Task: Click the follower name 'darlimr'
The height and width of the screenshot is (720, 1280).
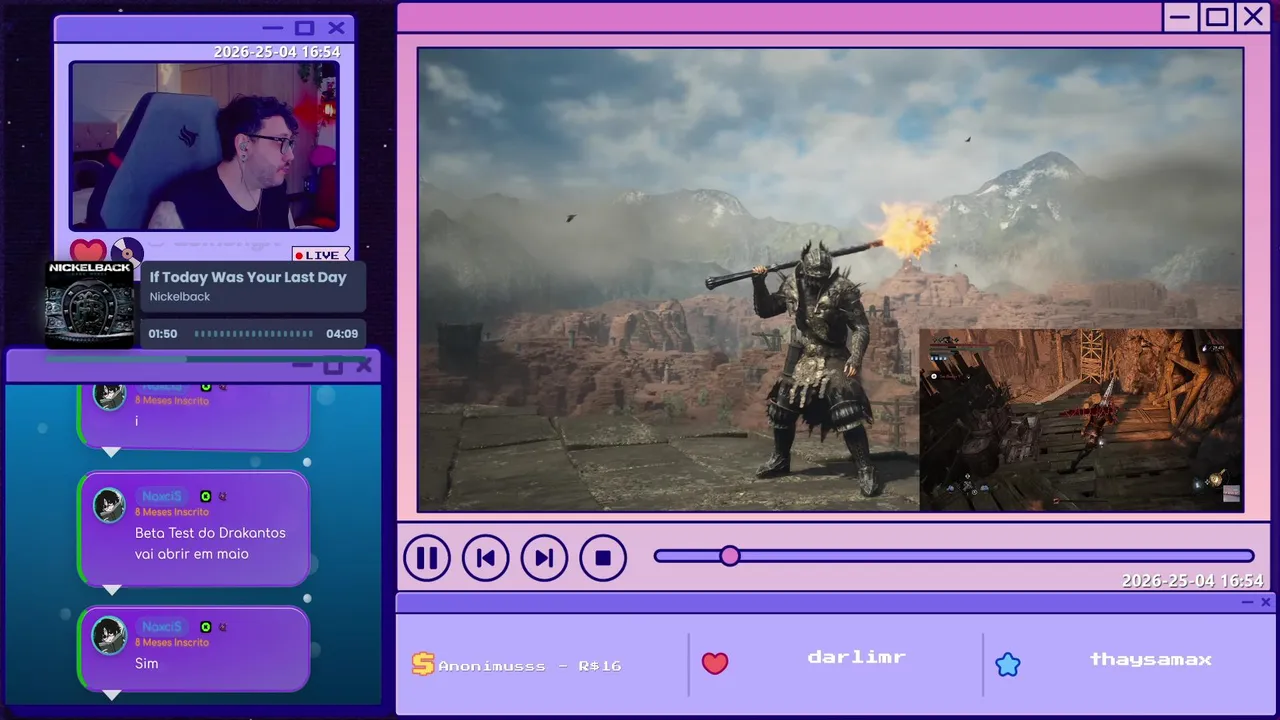Action: pos(857,657)
